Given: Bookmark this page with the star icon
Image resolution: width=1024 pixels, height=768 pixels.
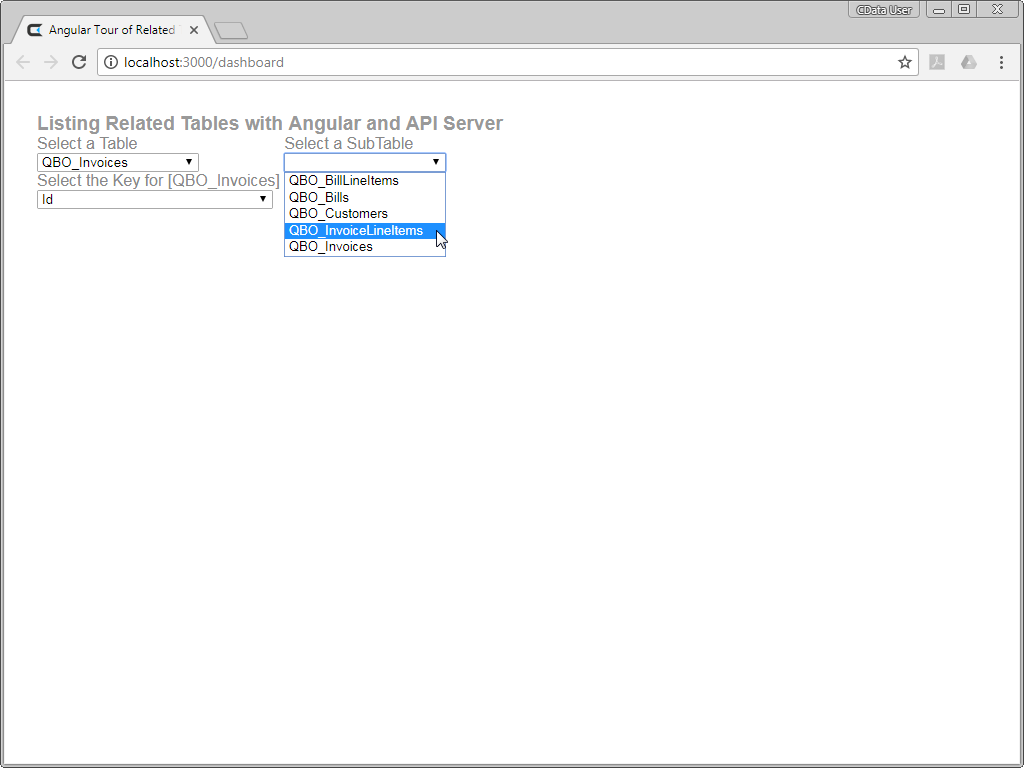Looking at the screenshot, I should tap(905, 62).
